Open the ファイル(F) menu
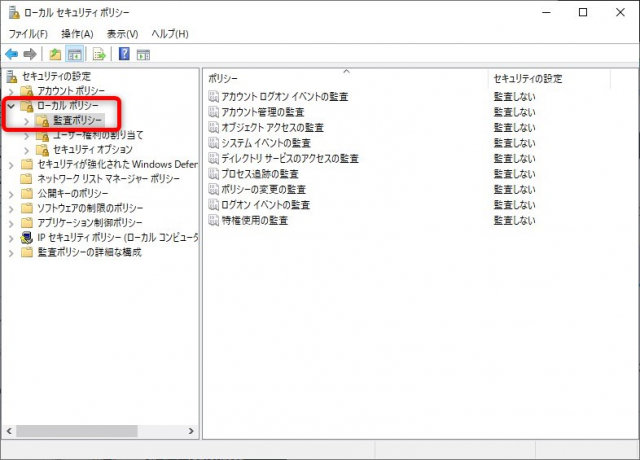 pyautogui.click(x=29, y=34)
